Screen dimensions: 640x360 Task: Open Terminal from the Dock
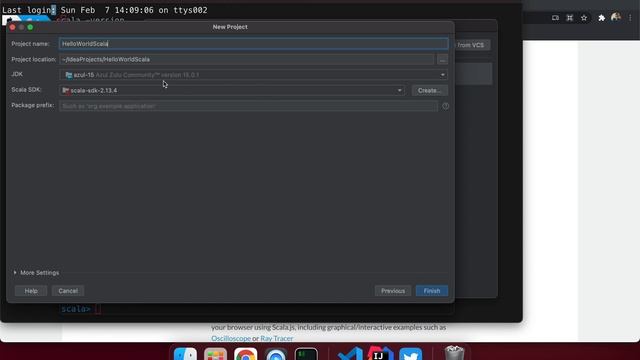(x=306, y=354)
